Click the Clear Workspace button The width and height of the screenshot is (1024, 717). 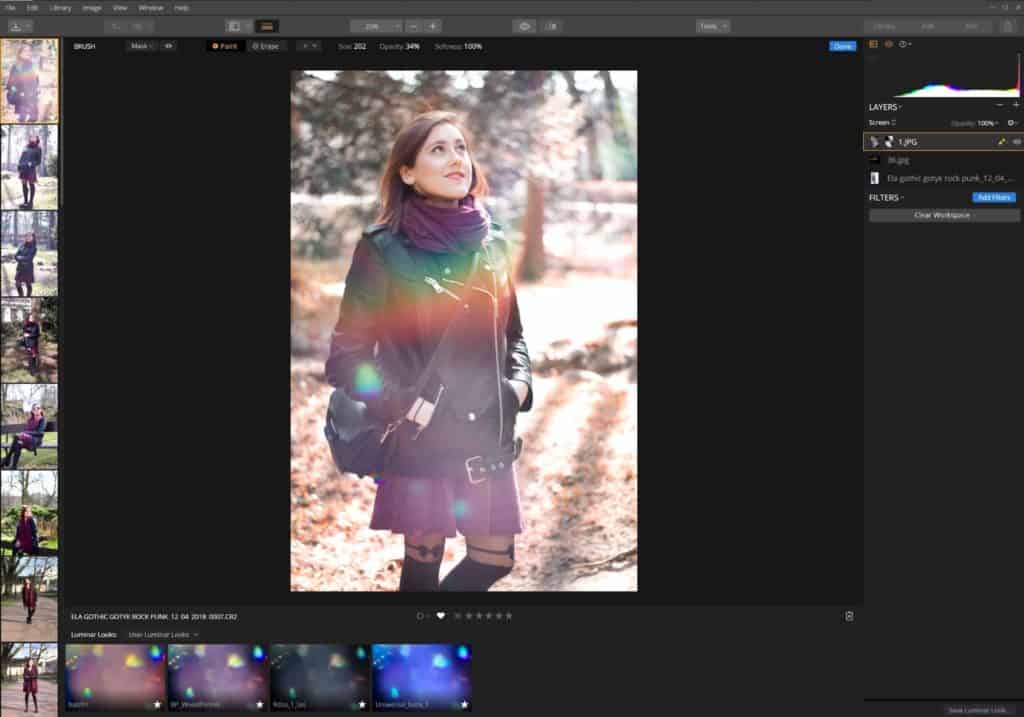tap(944, 215)
